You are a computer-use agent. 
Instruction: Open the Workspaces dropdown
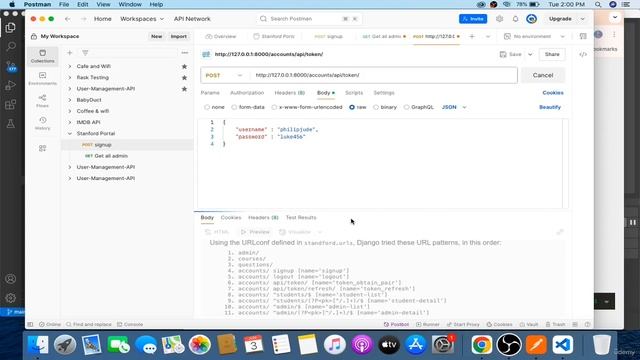point(142,19)
